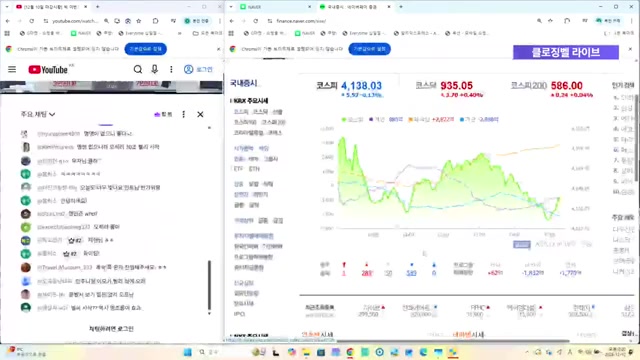Open the live chat three-dot options
Viewport: 640px width, 360px height.
pos(184,114)
